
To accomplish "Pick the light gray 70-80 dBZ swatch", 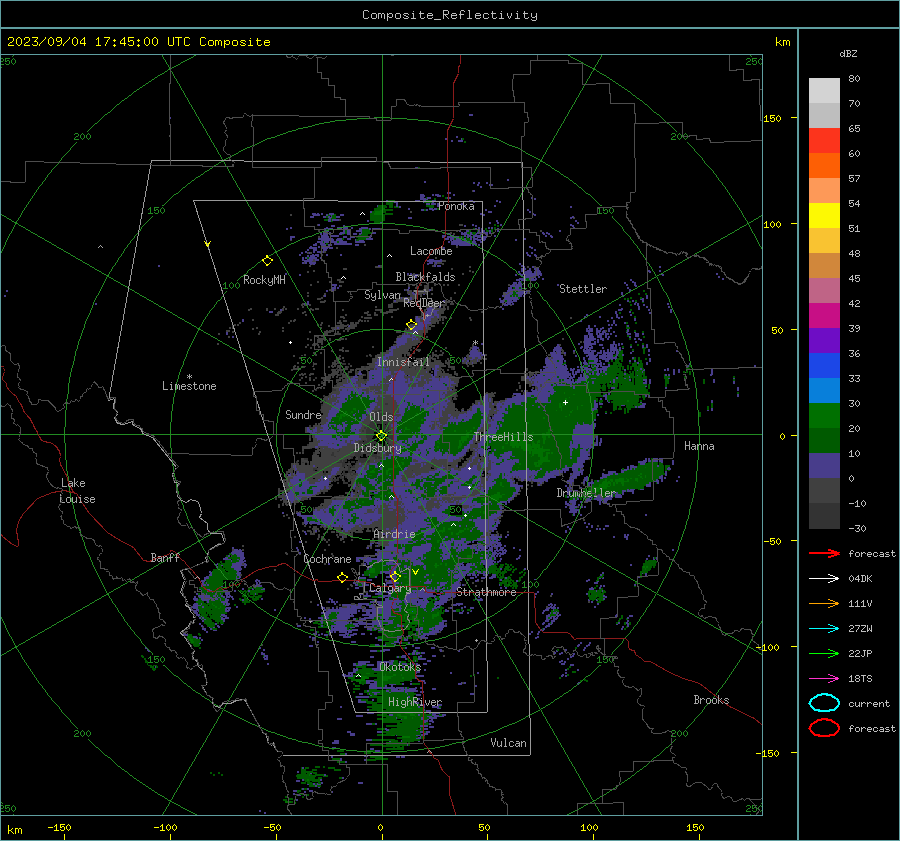I will [x=824, y=91].
